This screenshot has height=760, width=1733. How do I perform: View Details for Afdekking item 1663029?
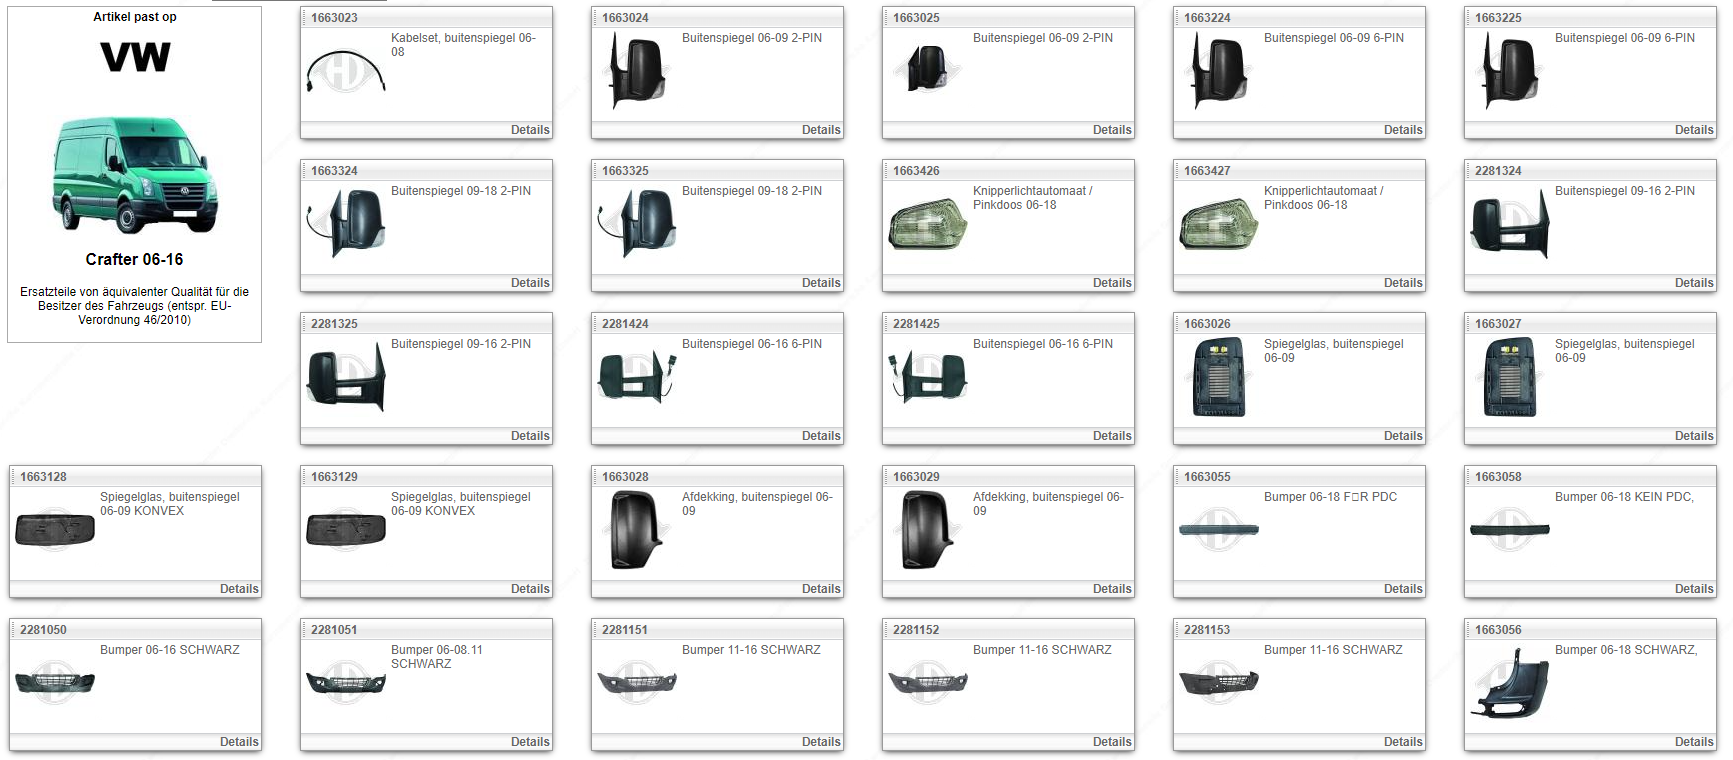pyautogui.click(x=1111, y=589)
